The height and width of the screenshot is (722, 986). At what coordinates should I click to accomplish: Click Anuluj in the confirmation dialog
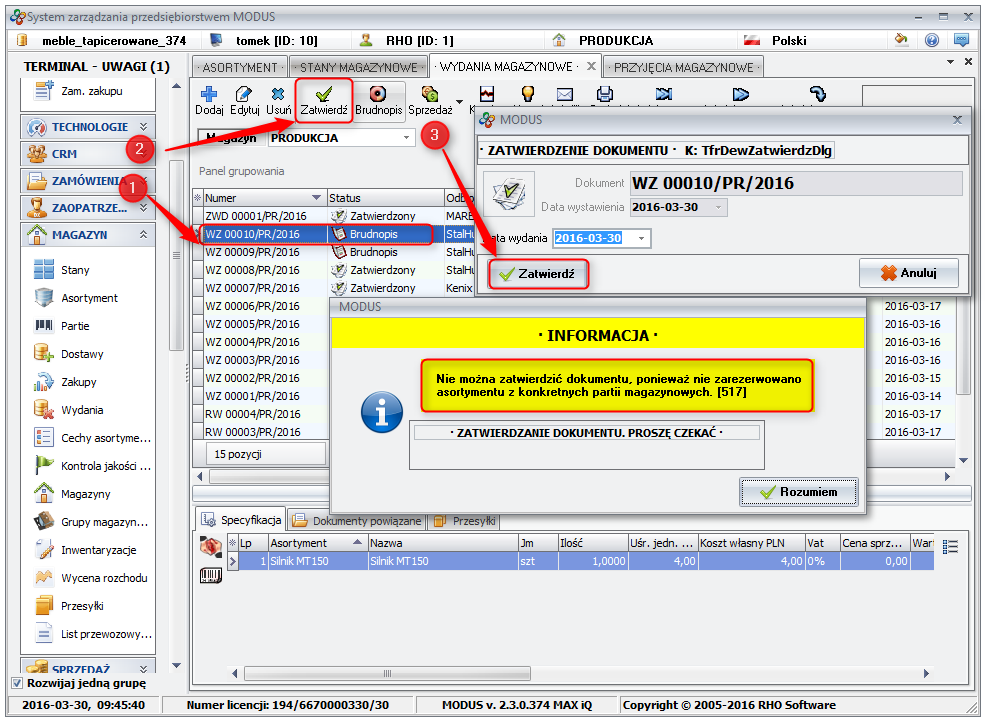pyautogui.click(x=909, y=273)
